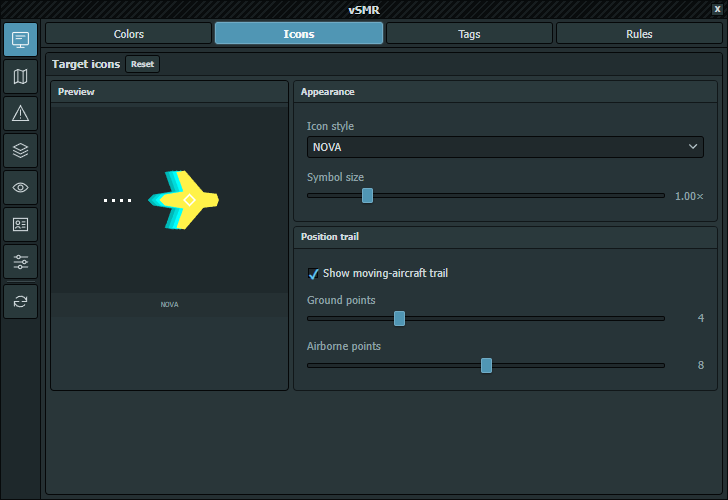Open the warning triangle alerts section
The image size is (728, 500).
click(20, 114)
